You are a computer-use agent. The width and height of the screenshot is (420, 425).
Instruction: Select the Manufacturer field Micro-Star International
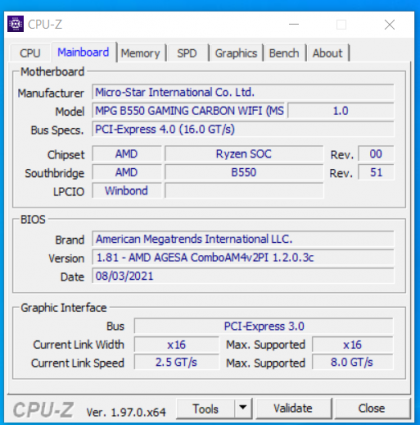(243, 92)
